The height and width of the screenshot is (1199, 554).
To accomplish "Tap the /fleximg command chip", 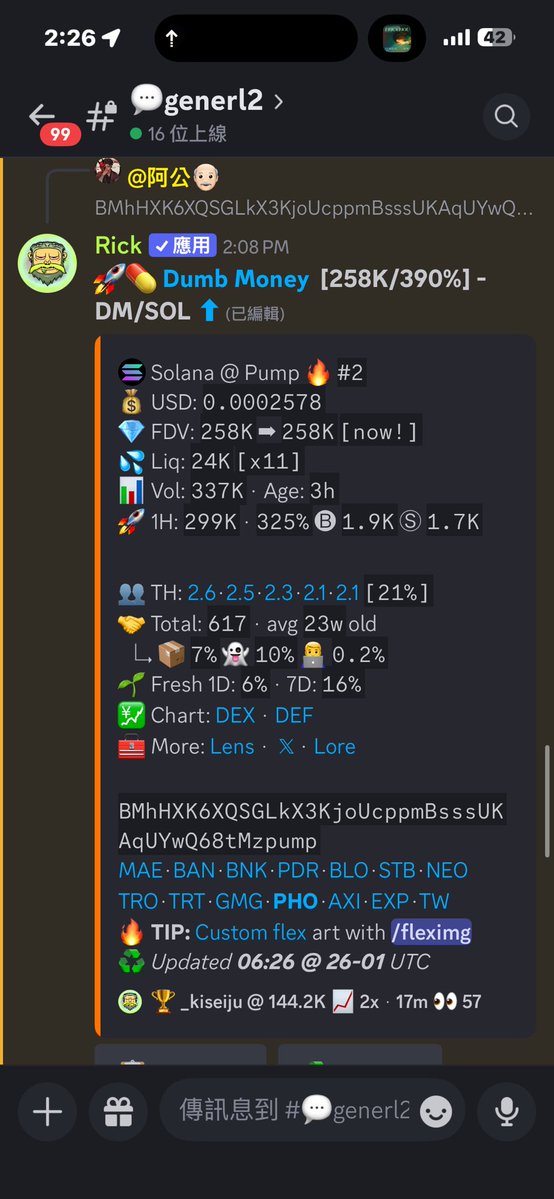I will tap(431, 932).
